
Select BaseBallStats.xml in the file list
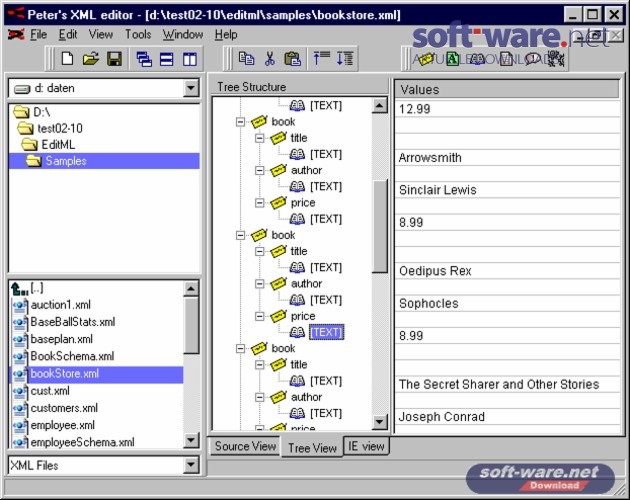pos(73,322)
